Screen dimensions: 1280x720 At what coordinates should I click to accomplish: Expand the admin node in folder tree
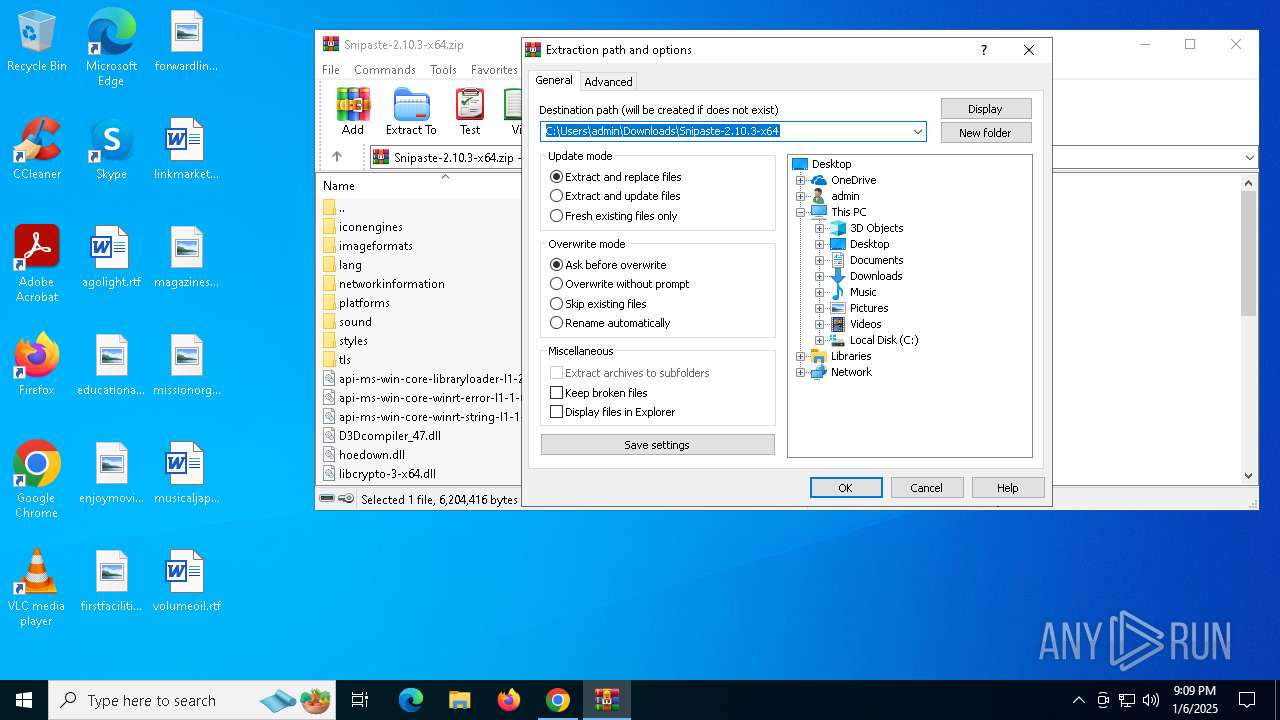800,196
